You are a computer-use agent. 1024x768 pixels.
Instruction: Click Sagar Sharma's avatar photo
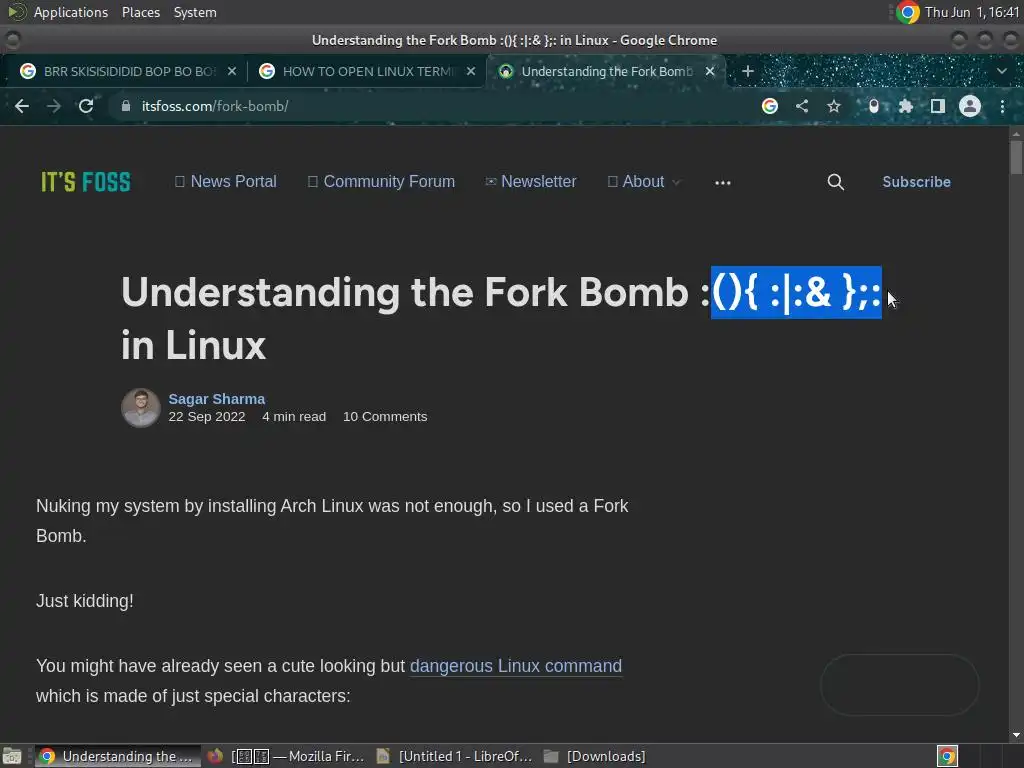coord(140,408)
